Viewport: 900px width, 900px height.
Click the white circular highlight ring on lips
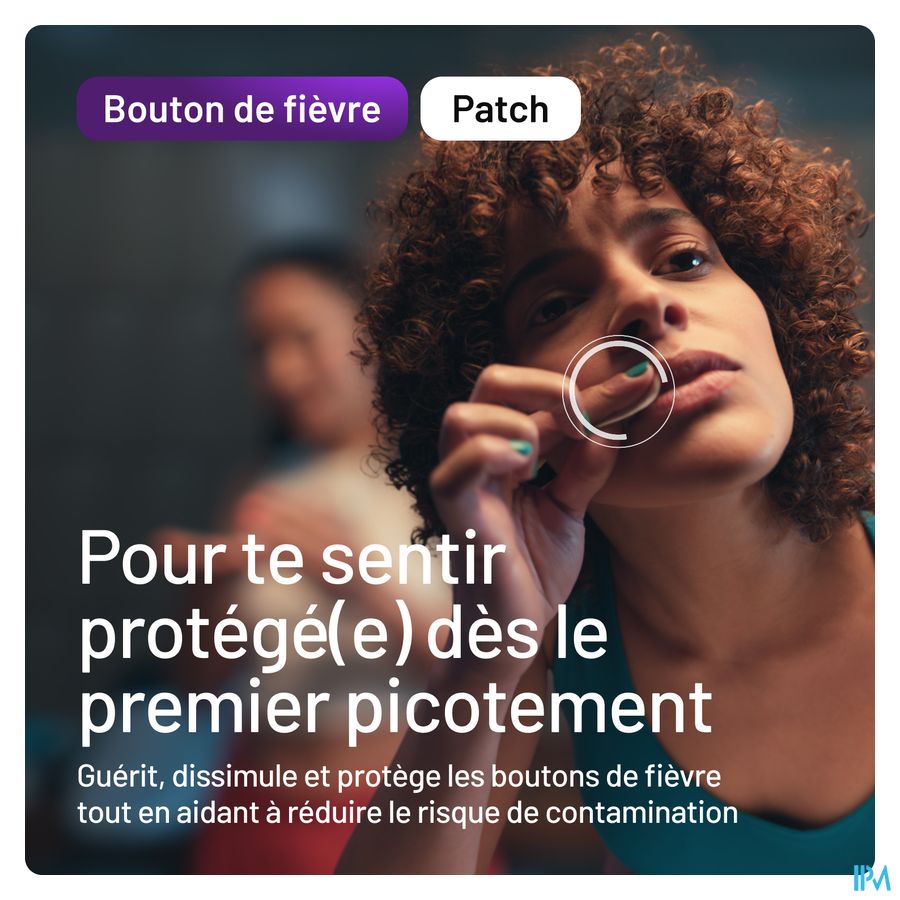click(x=618, y=391)
